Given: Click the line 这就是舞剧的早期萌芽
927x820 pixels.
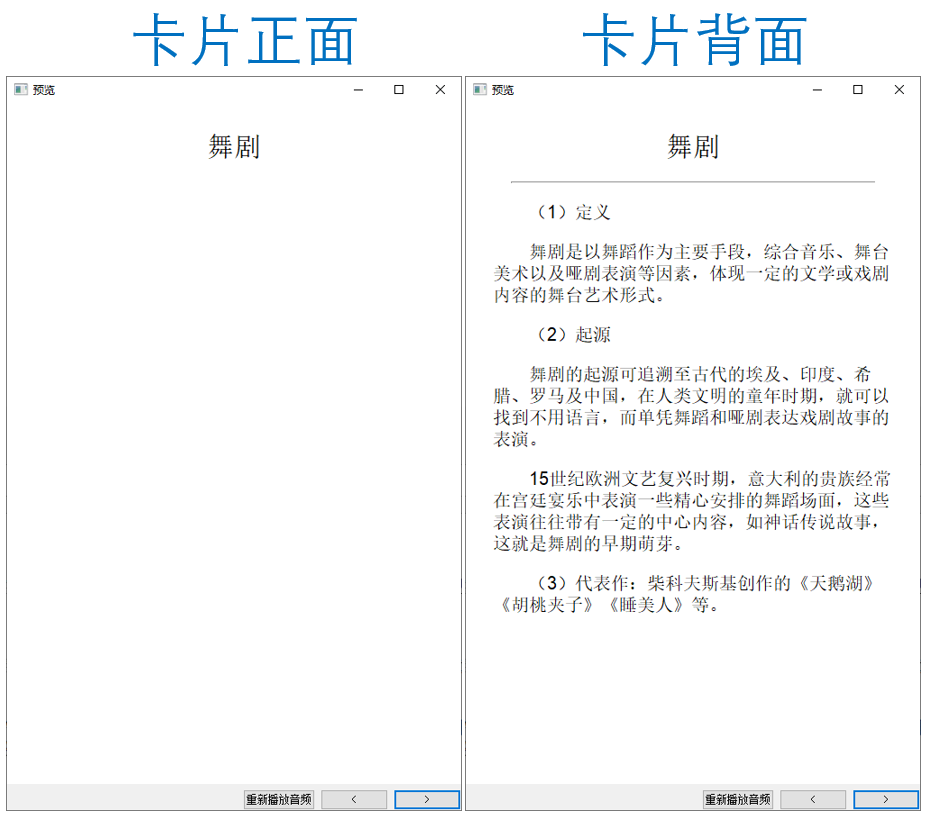Looking at the screenshot, I should pos(589,544).
